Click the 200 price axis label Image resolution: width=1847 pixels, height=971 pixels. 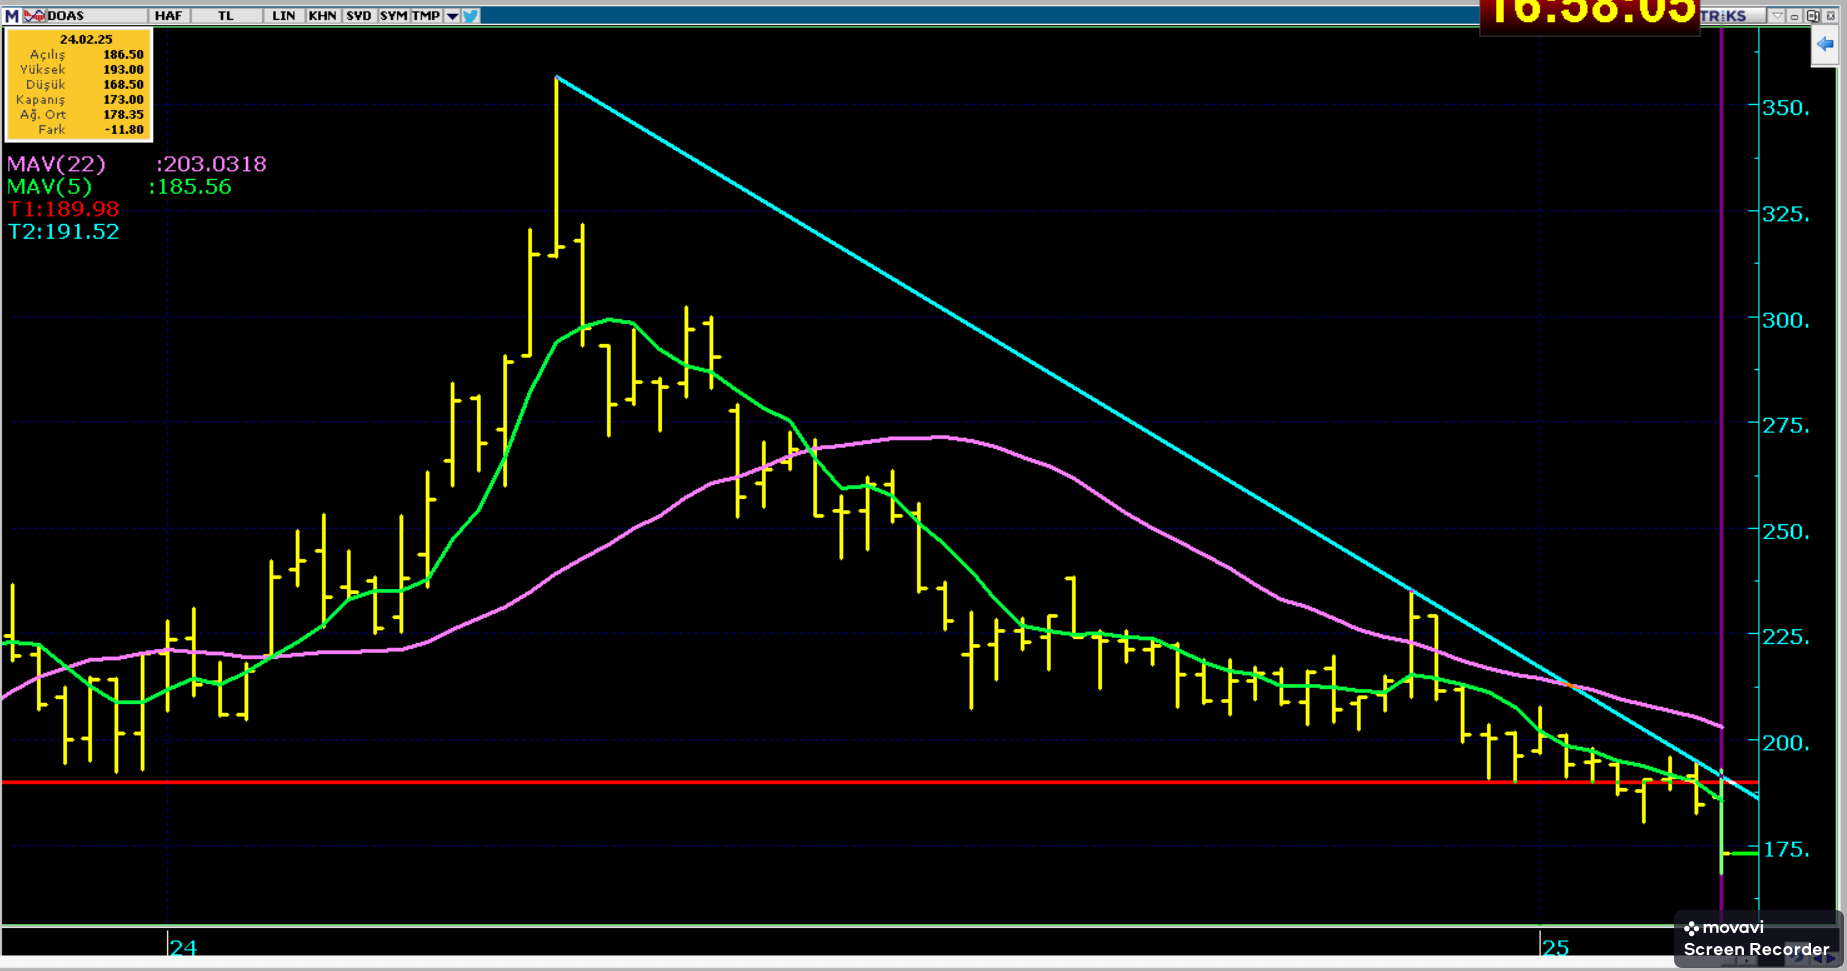pos(1785,743)
